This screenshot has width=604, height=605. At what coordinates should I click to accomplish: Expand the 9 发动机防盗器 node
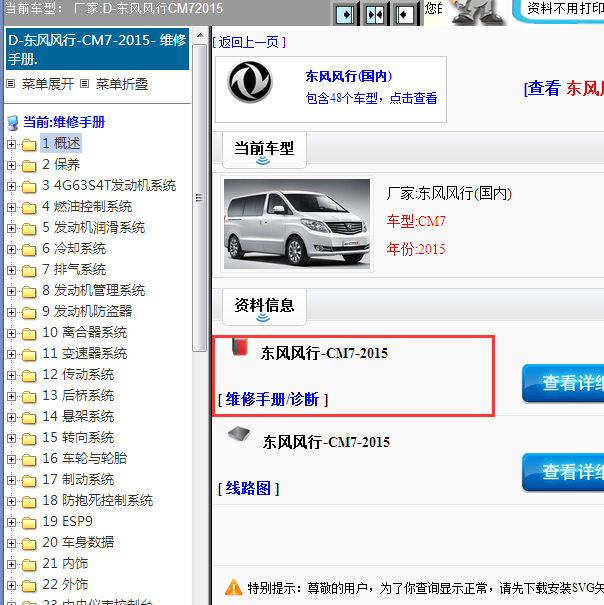pos(11,313)
